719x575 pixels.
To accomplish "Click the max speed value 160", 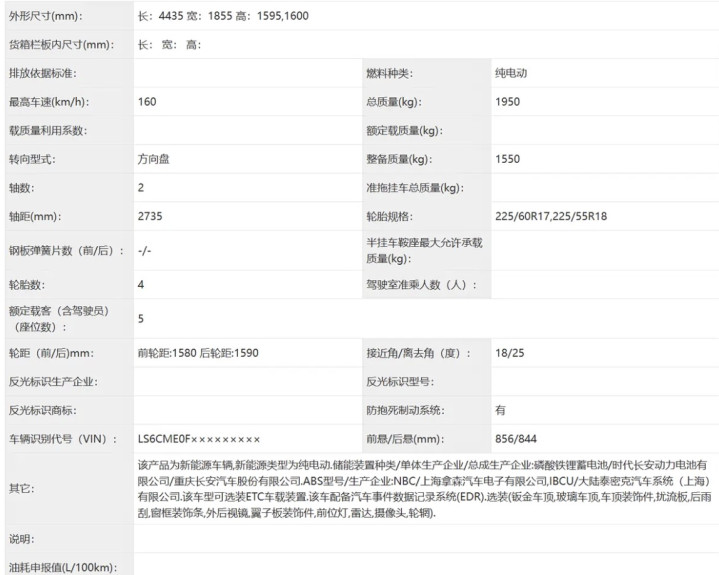I will point(147,102).
